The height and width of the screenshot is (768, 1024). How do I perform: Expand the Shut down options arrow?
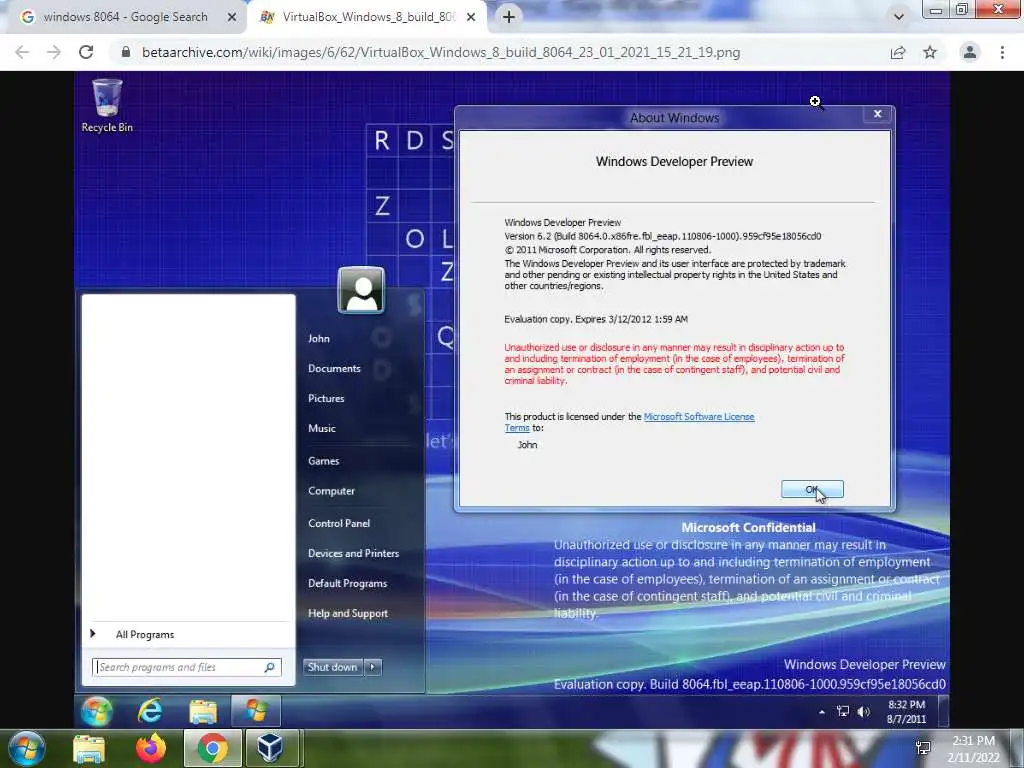373,667
